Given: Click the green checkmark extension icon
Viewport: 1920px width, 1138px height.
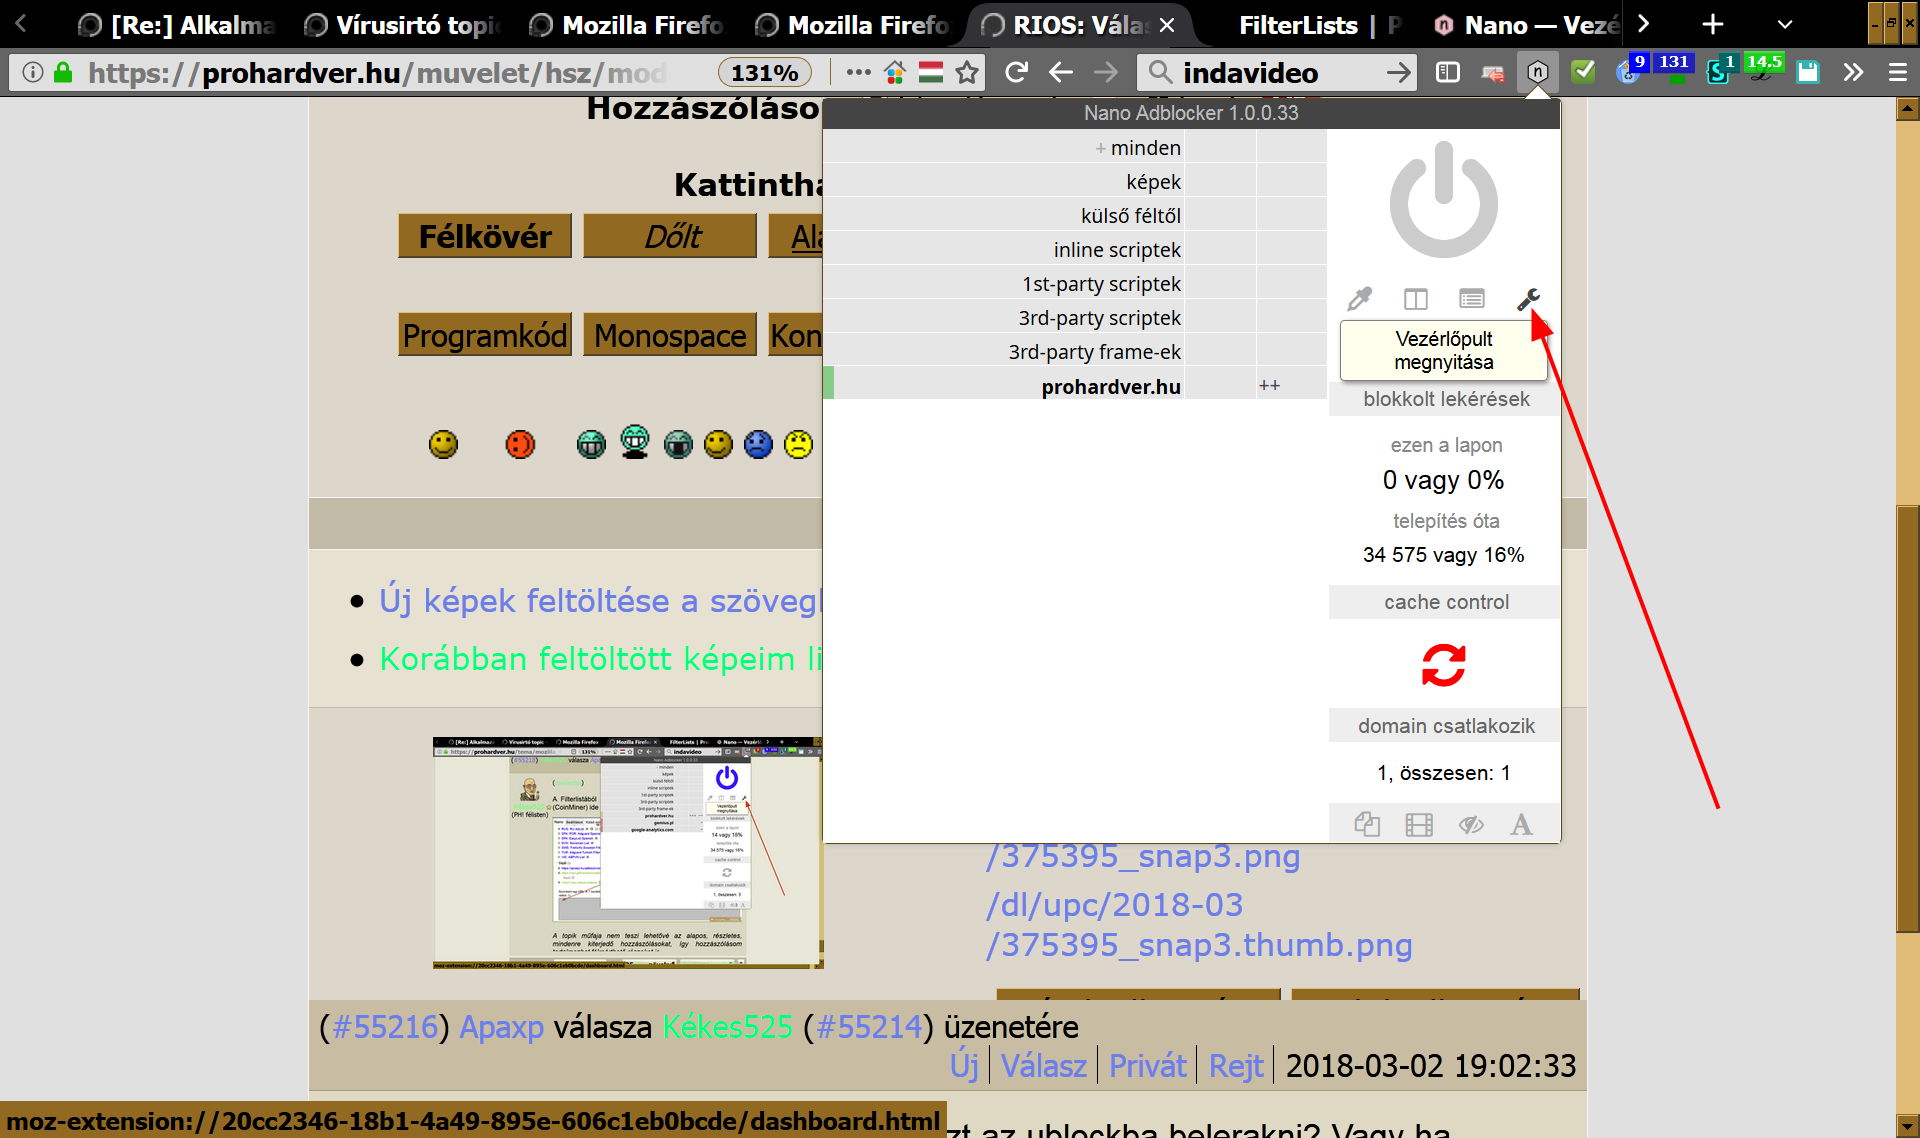Looking at the screenshot, I should 1583,72.
